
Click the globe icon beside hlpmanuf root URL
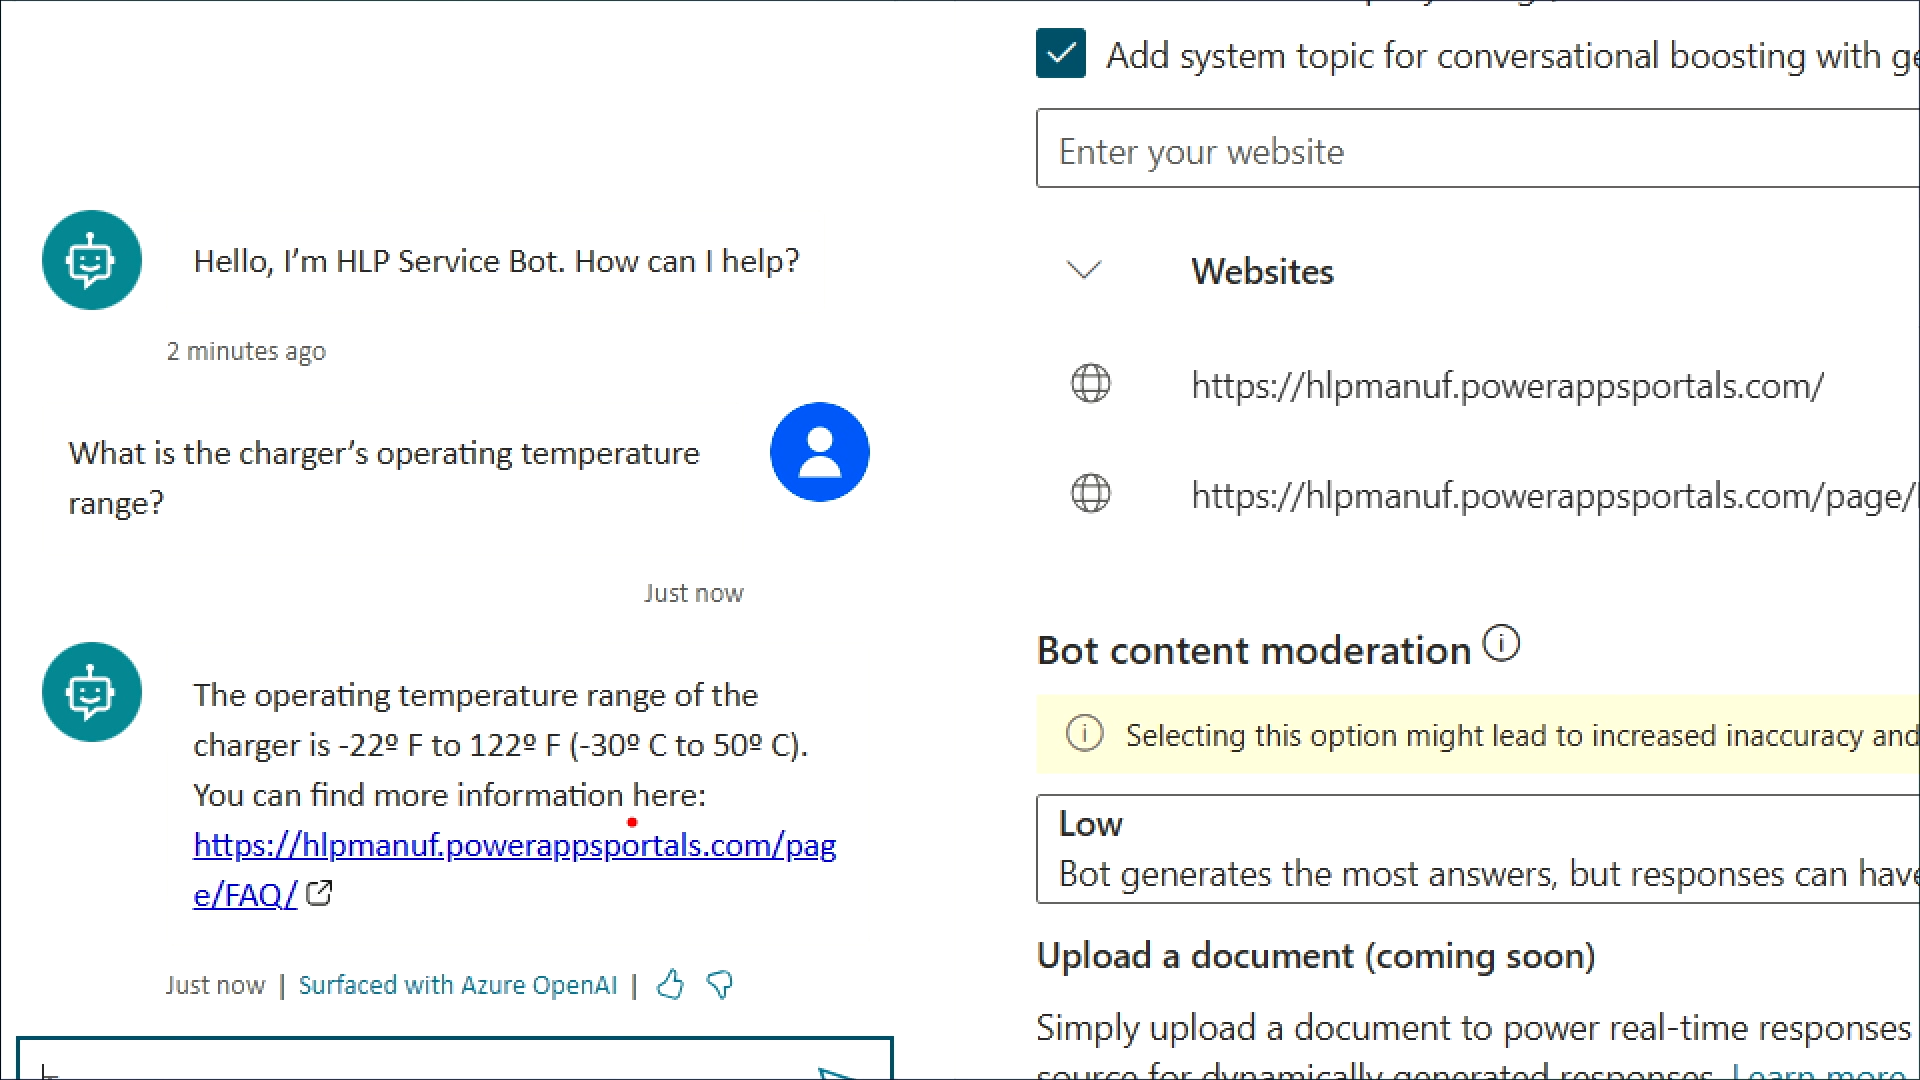point(1090,384)
